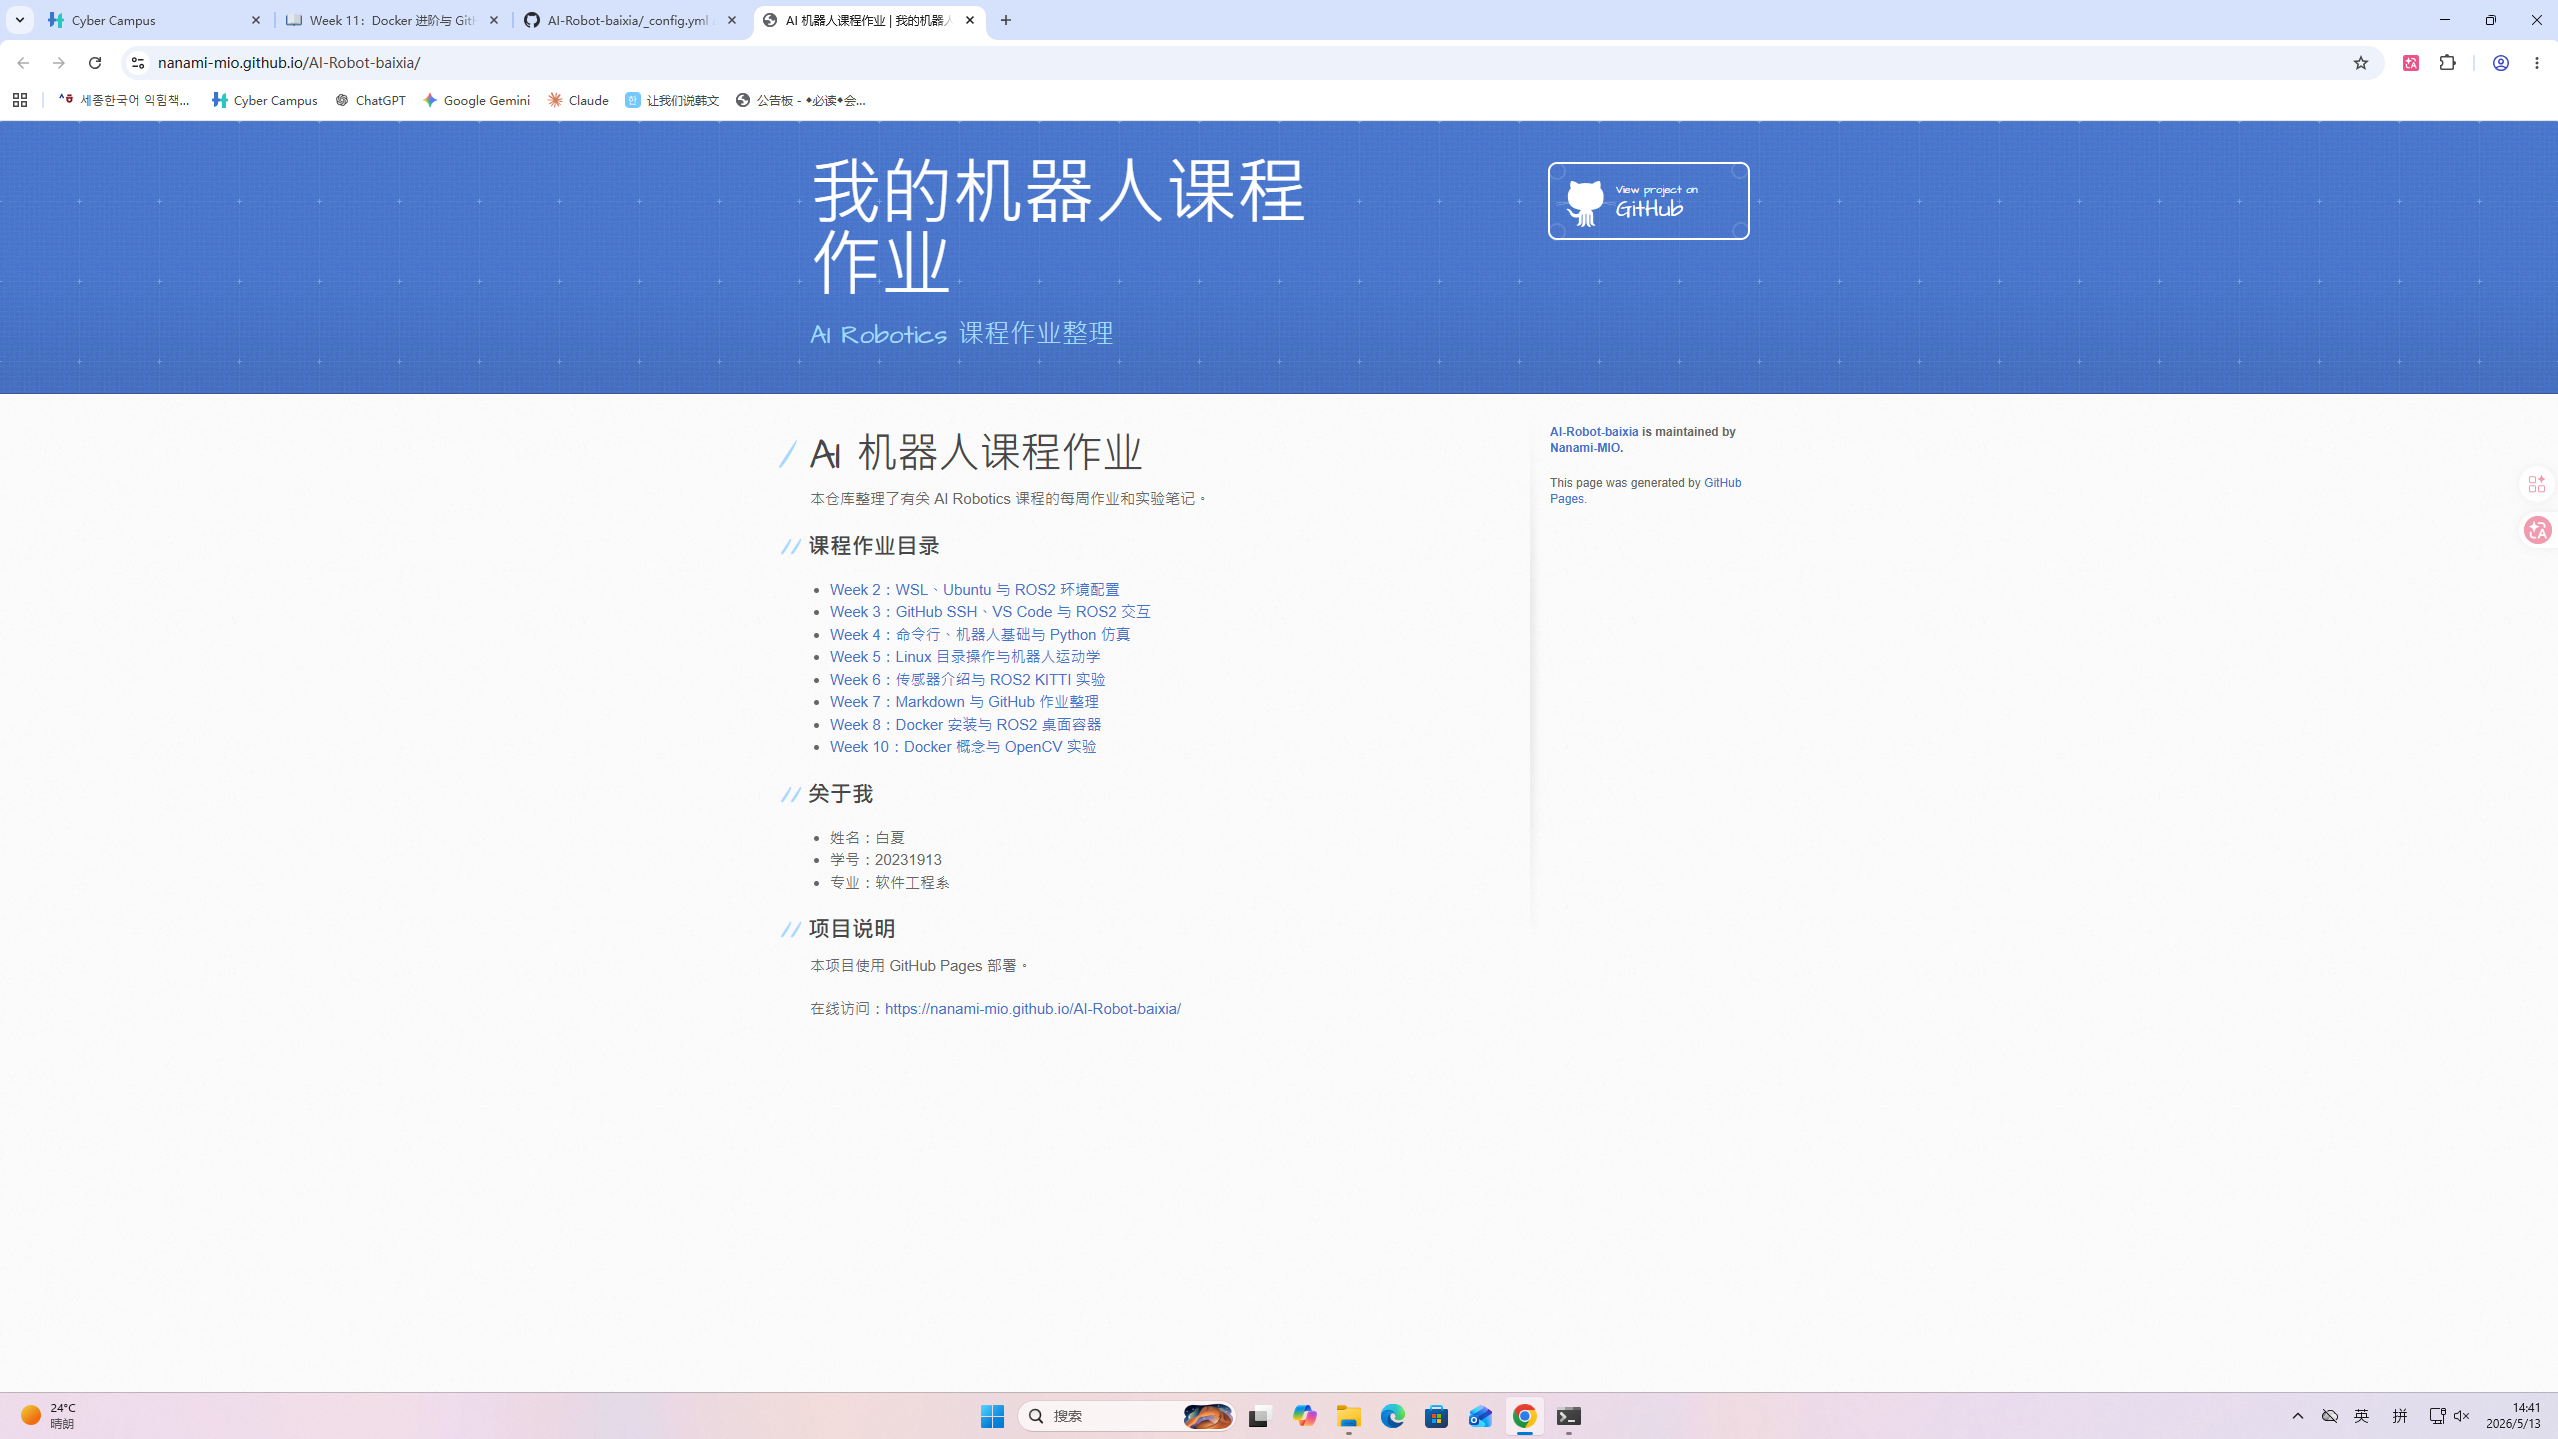The image size is (2558, 1439).
Task: Open Week 8 Docker 安装 link
Action: [965, 725]
